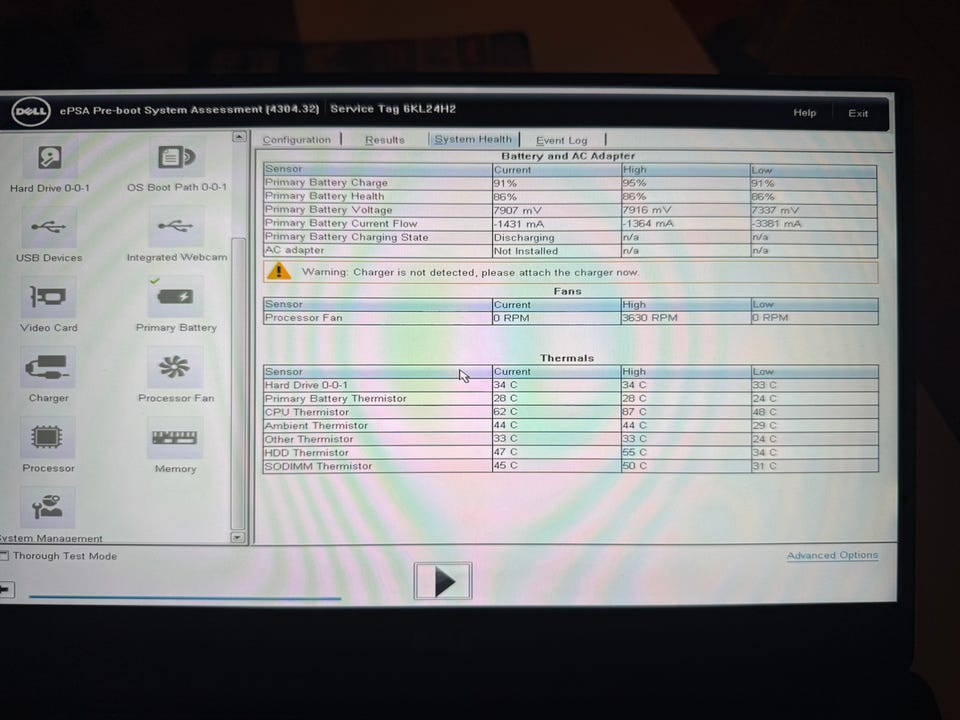The height and width of the screenshot is (720, 960).
Task: Click the Primary Battery Thermistor row label
Action: click(x=336, y=399)
